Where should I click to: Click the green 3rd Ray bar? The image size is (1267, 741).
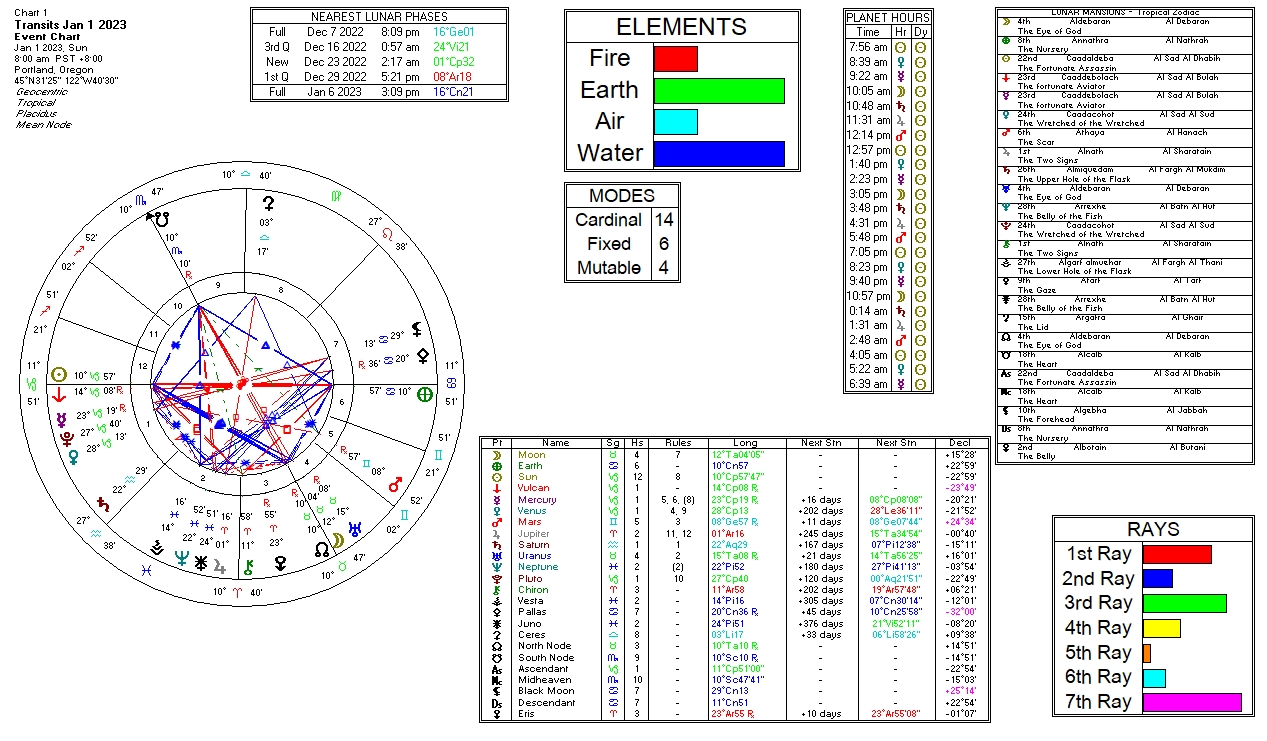click(x=1185, y=604)
